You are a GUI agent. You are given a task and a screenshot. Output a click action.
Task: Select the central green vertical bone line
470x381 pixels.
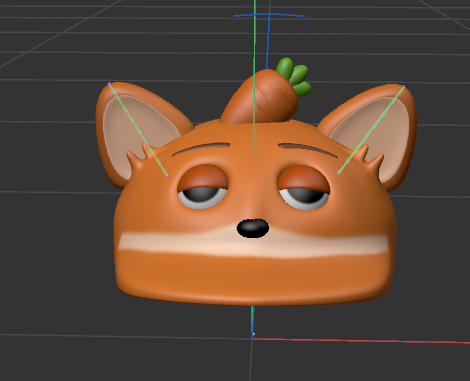tap(254, 77)
